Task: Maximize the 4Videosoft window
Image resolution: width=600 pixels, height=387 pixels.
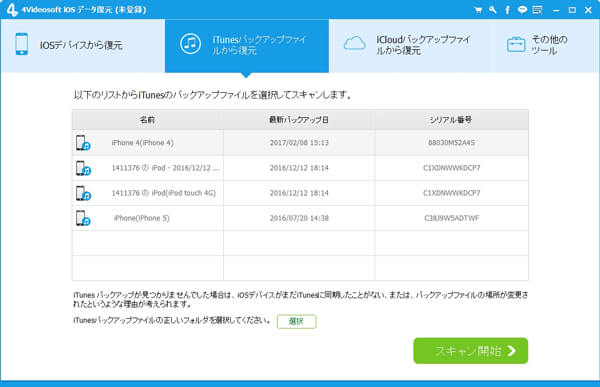Action: [x=572, y=10]
